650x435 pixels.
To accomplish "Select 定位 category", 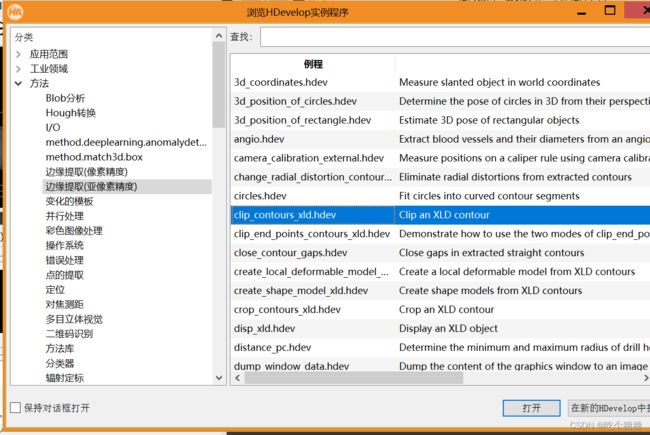I will [55, 290].
